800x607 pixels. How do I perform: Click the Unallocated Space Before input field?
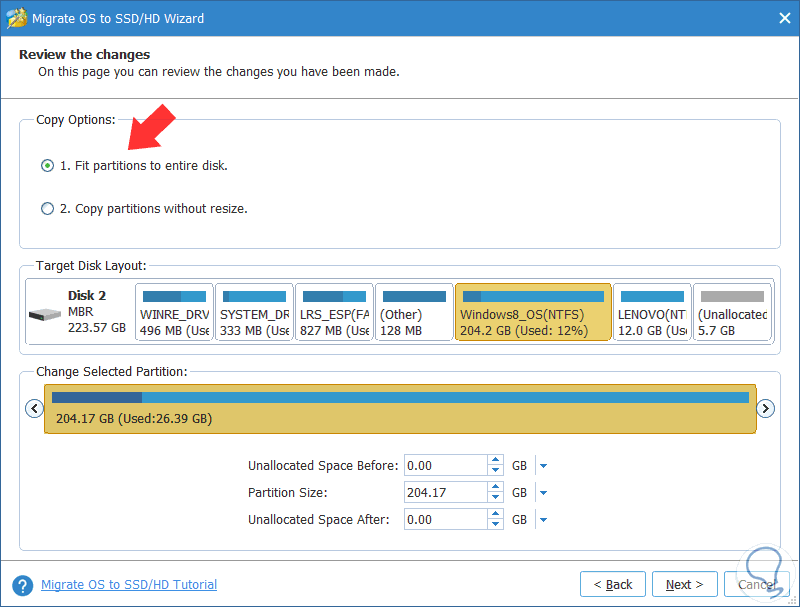click(x=446, y=466)
